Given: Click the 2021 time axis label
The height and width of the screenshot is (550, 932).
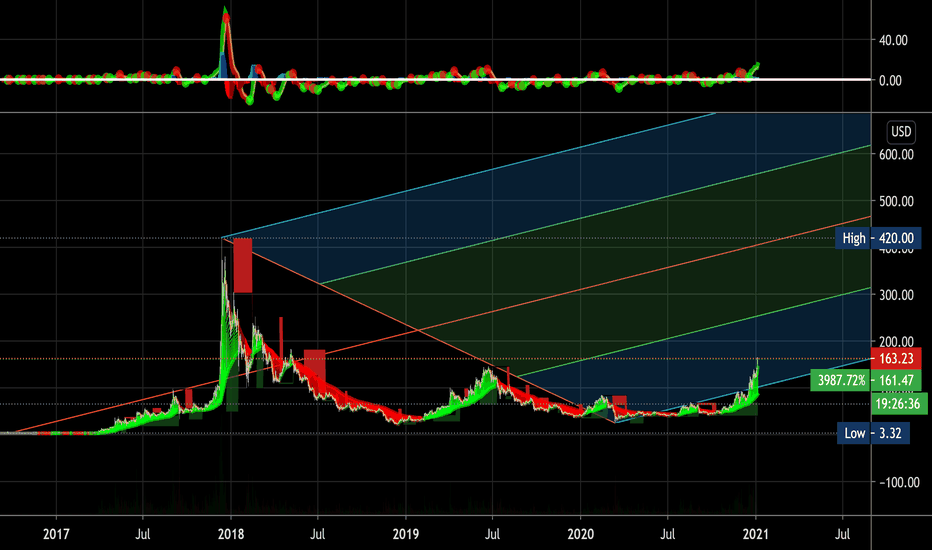Looking at the screenshot, I should [755, 534].
